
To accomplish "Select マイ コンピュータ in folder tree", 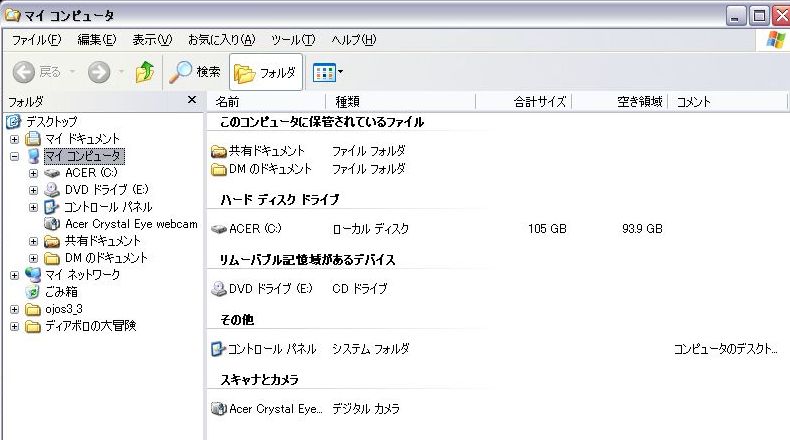I will 84,156.
